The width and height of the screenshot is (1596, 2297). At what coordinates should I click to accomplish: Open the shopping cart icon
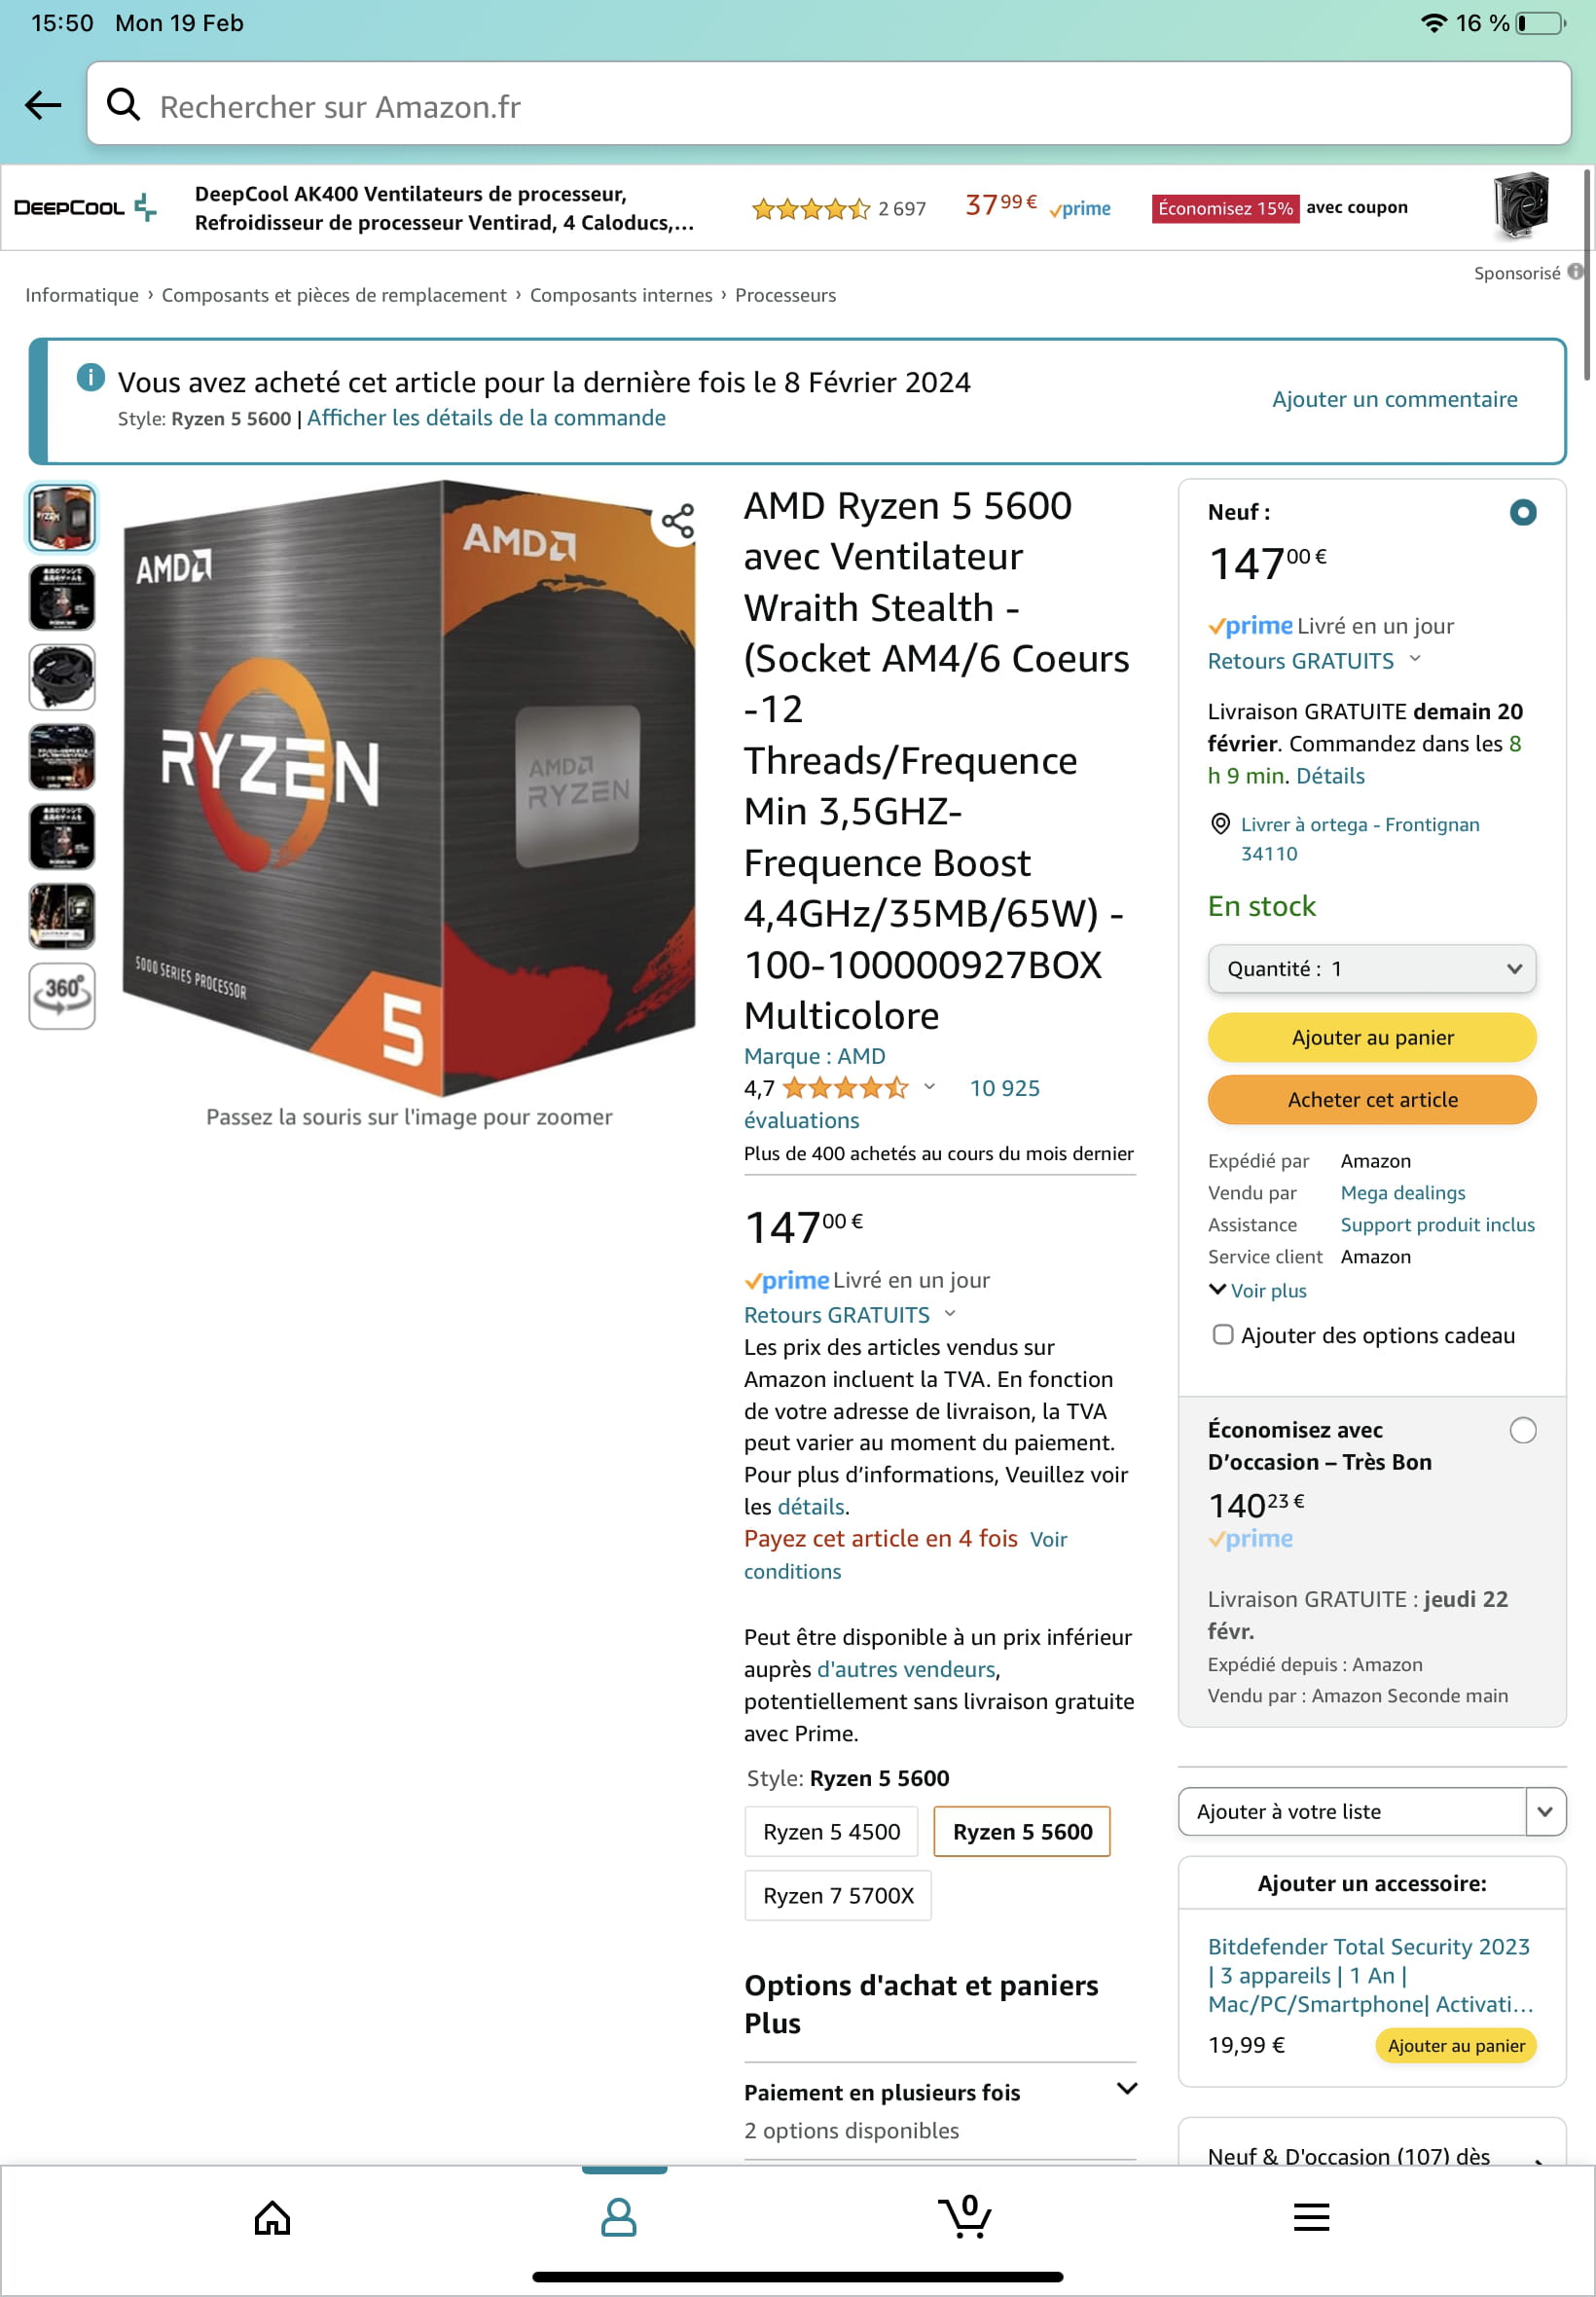click(965, 2215)
